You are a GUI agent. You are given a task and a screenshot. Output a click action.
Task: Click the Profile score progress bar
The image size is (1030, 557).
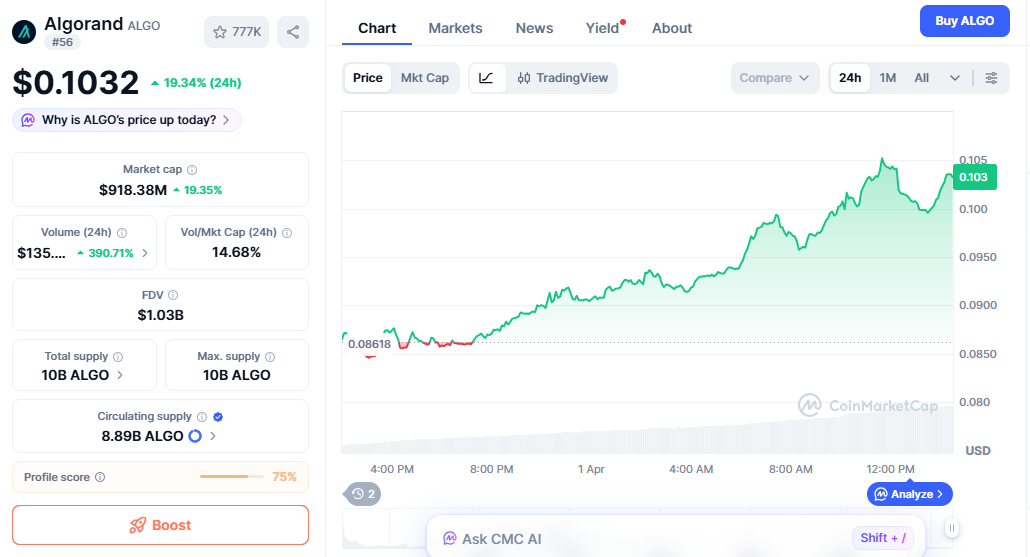point(231,476)
